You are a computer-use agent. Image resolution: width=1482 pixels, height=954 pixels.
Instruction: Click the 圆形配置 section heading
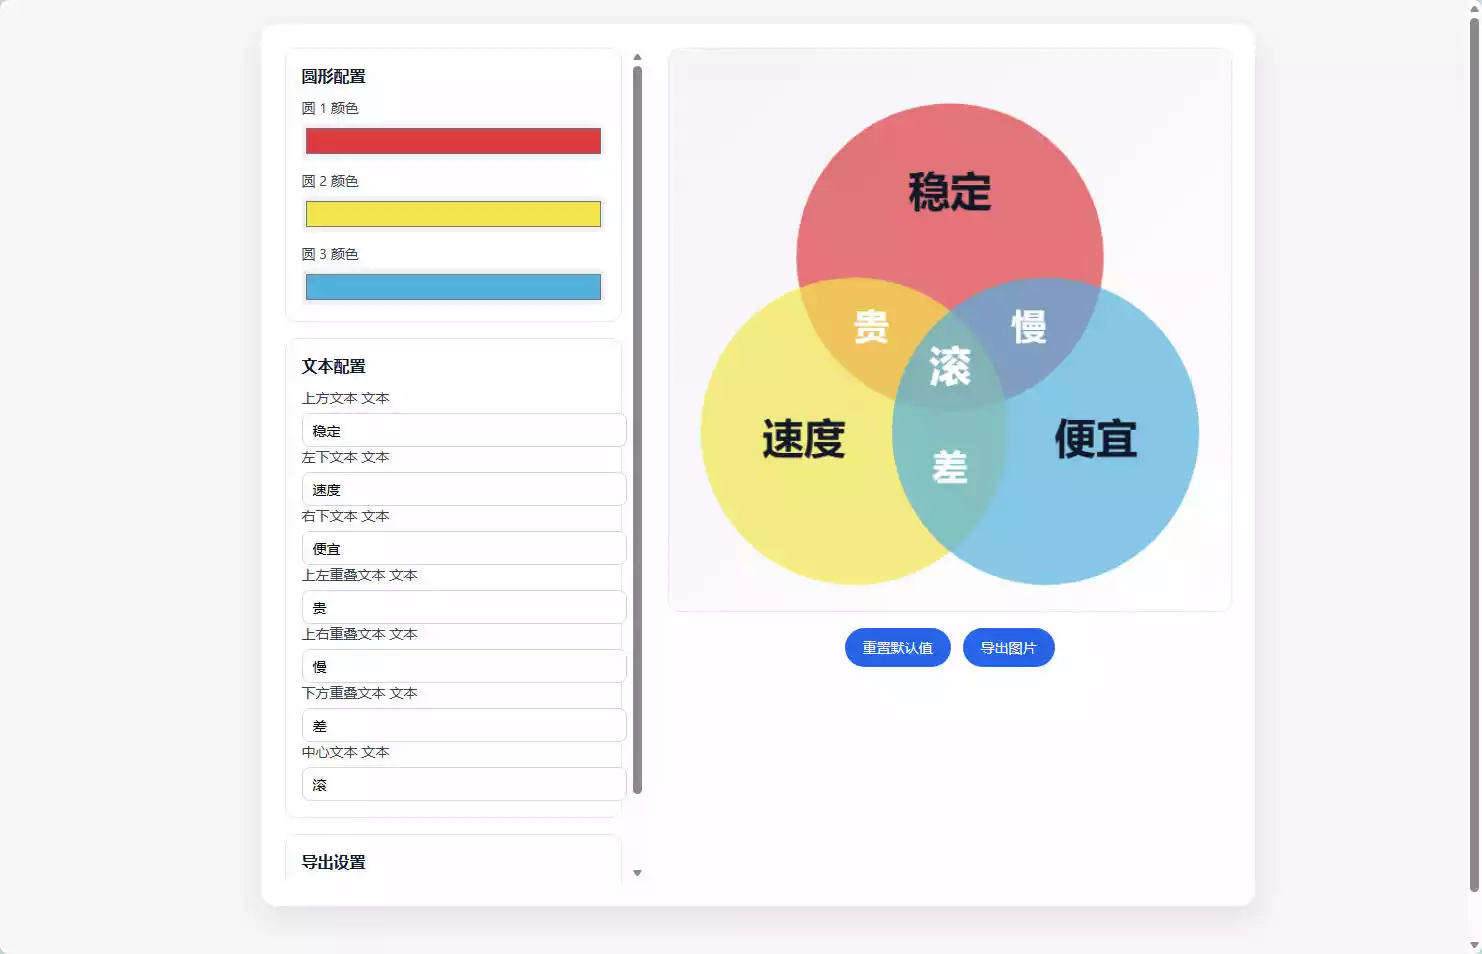click(334, 76)
